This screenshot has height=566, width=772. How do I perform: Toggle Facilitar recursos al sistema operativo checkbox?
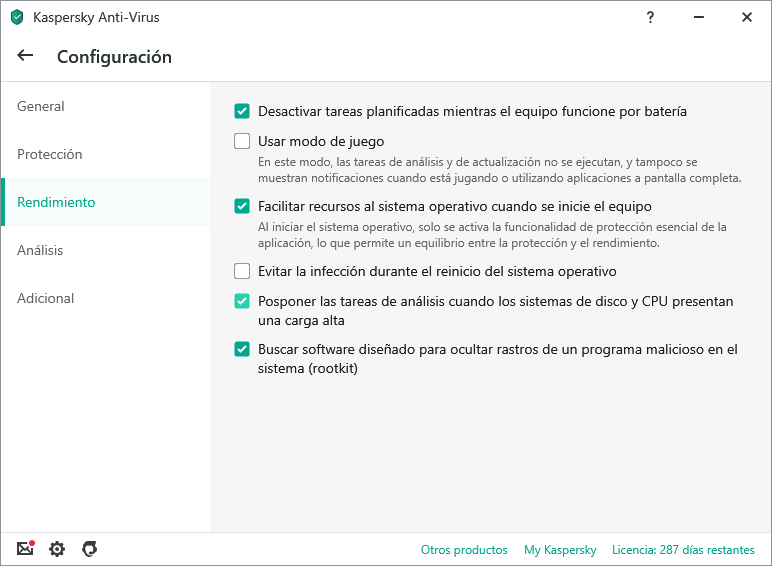click(242, 206)
